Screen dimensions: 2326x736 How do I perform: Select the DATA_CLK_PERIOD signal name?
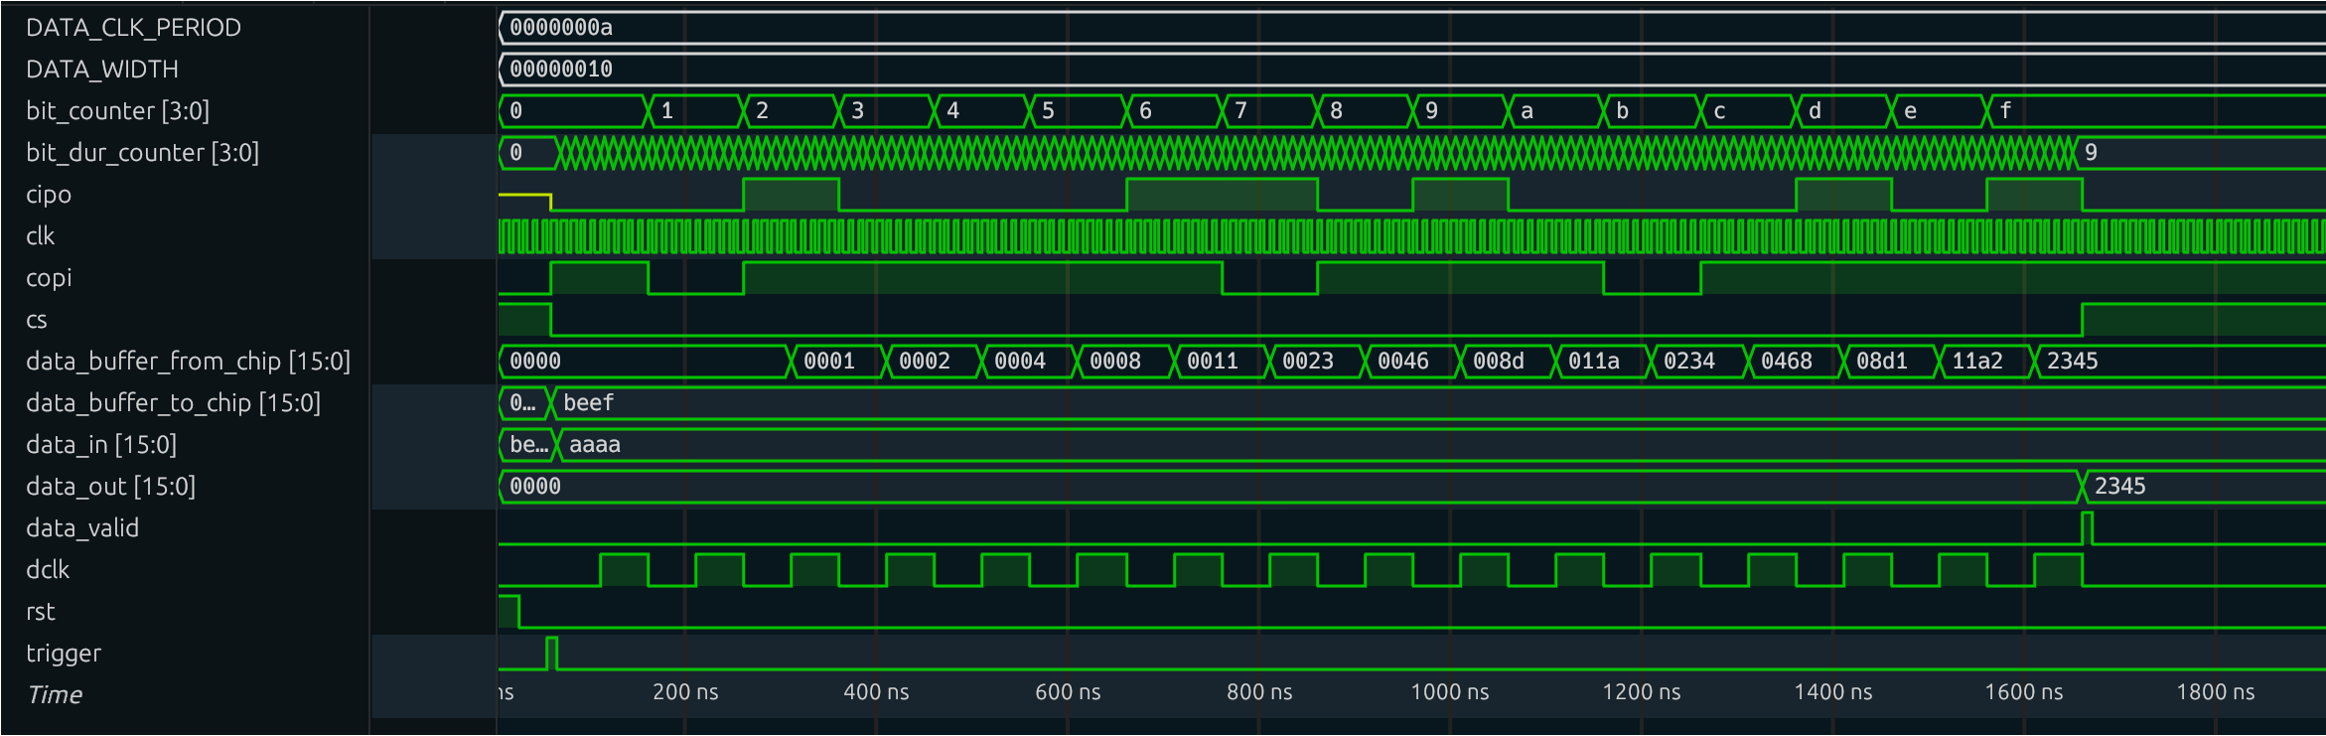(x=133, y=27)
